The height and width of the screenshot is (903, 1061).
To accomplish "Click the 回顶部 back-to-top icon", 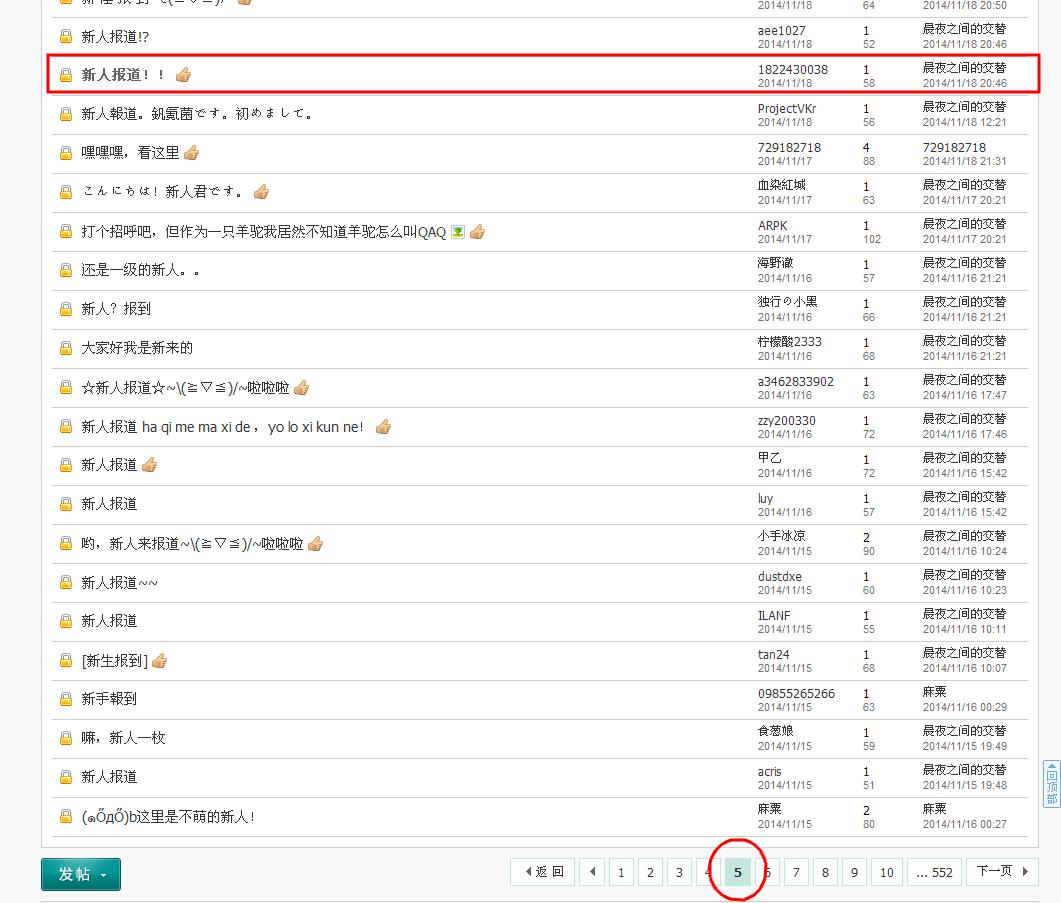I will 1052,784.
